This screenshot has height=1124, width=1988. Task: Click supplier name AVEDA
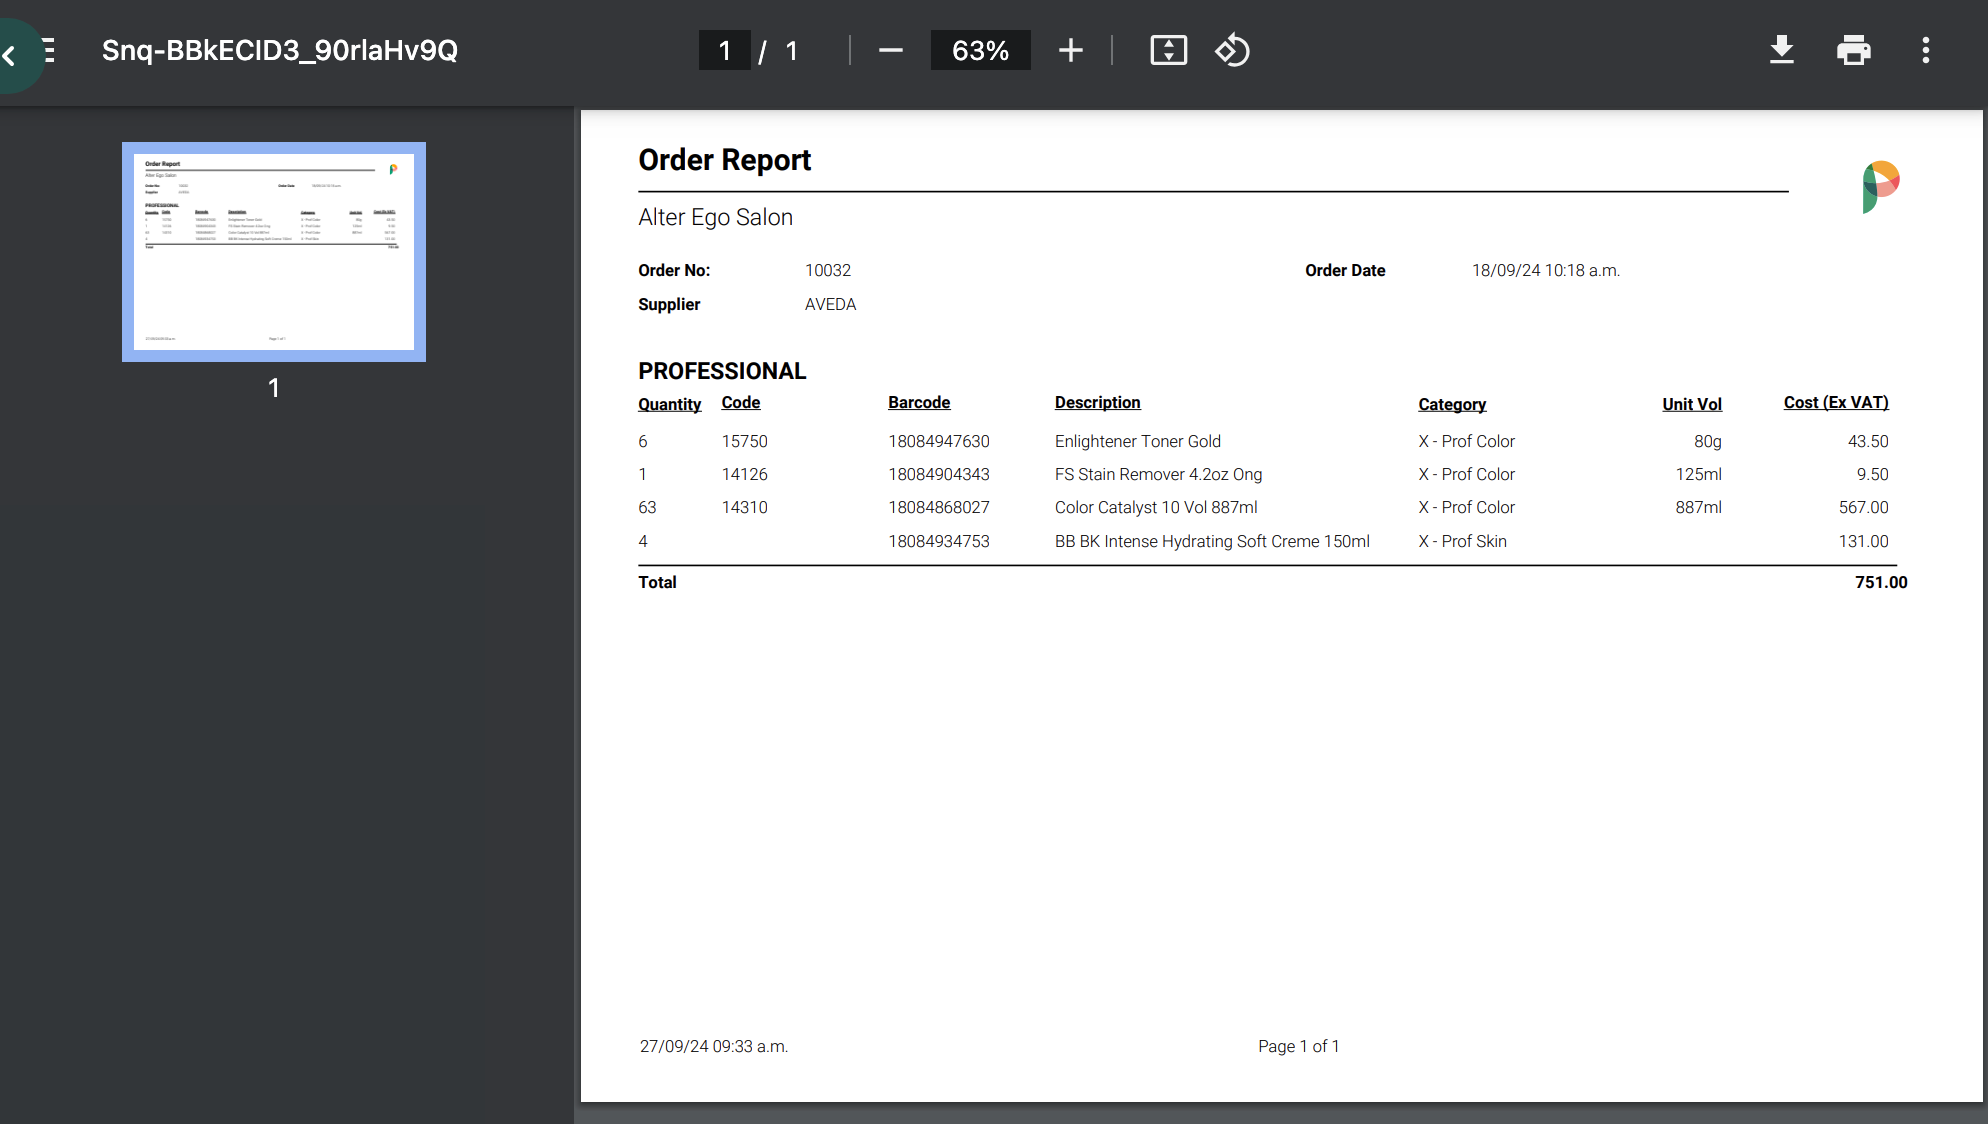pos(830,304)
